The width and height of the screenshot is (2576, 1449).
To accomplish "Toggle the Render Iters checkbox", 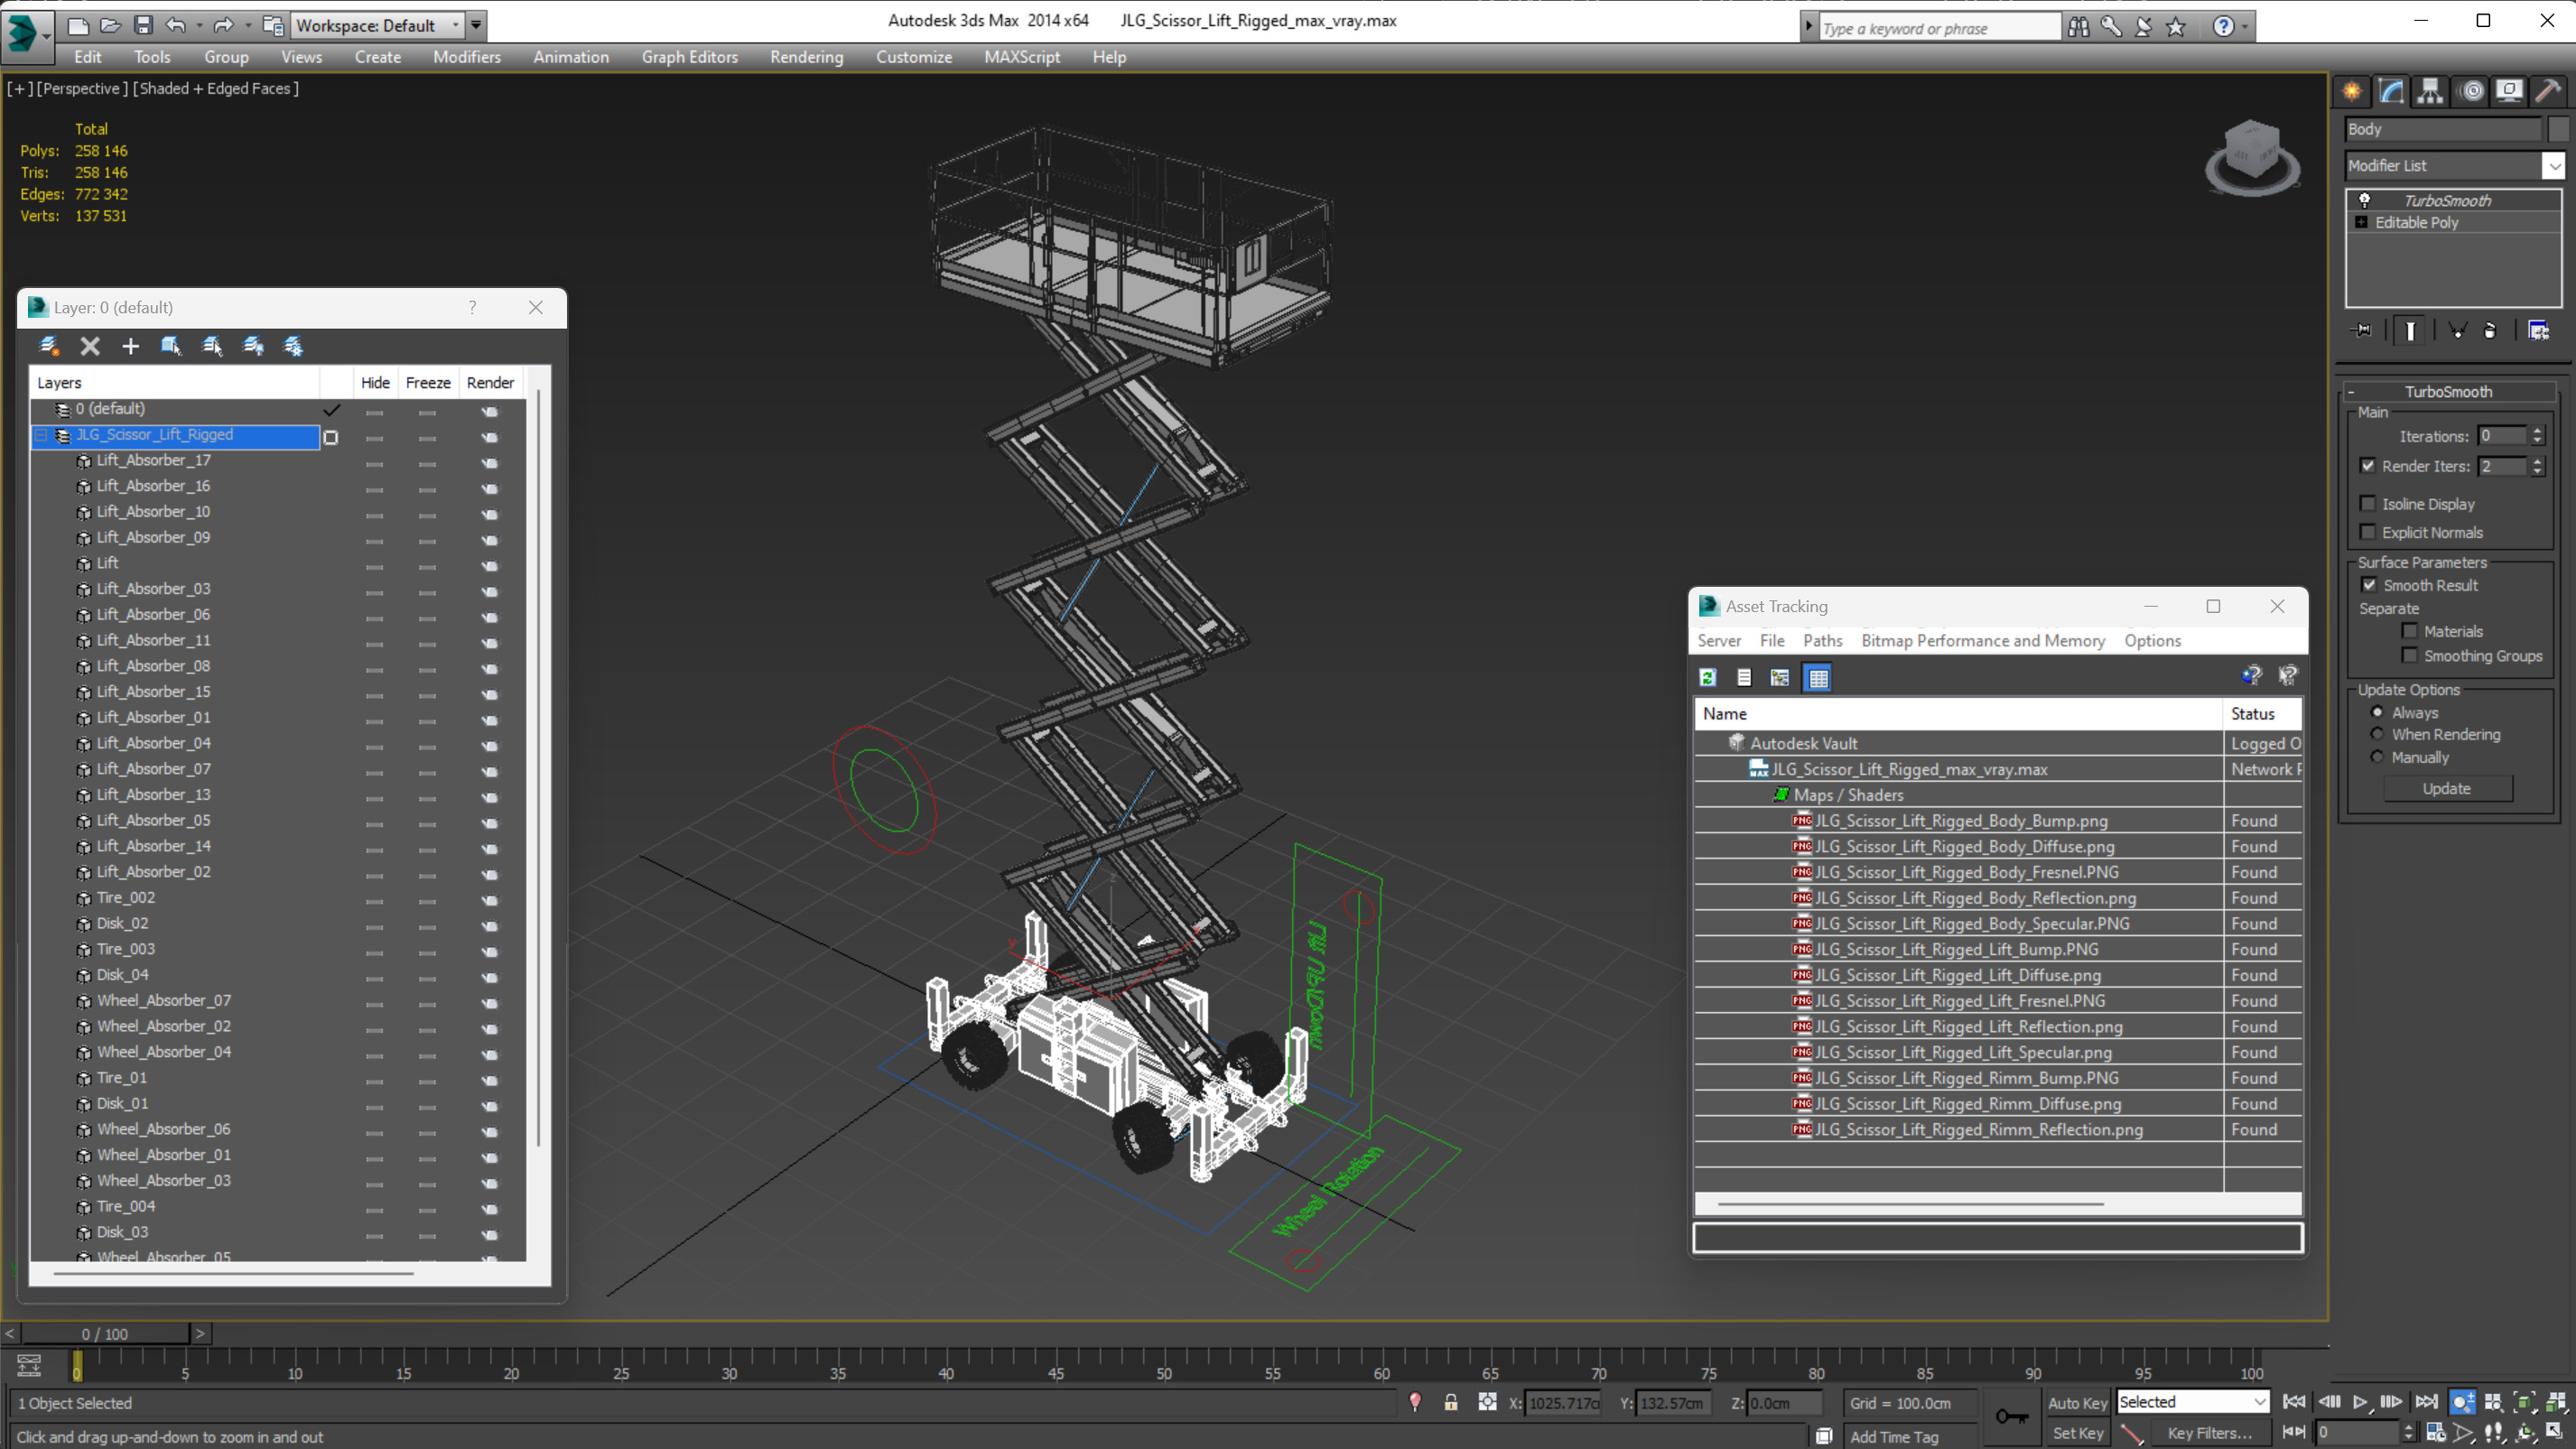I will [2367, 465].
